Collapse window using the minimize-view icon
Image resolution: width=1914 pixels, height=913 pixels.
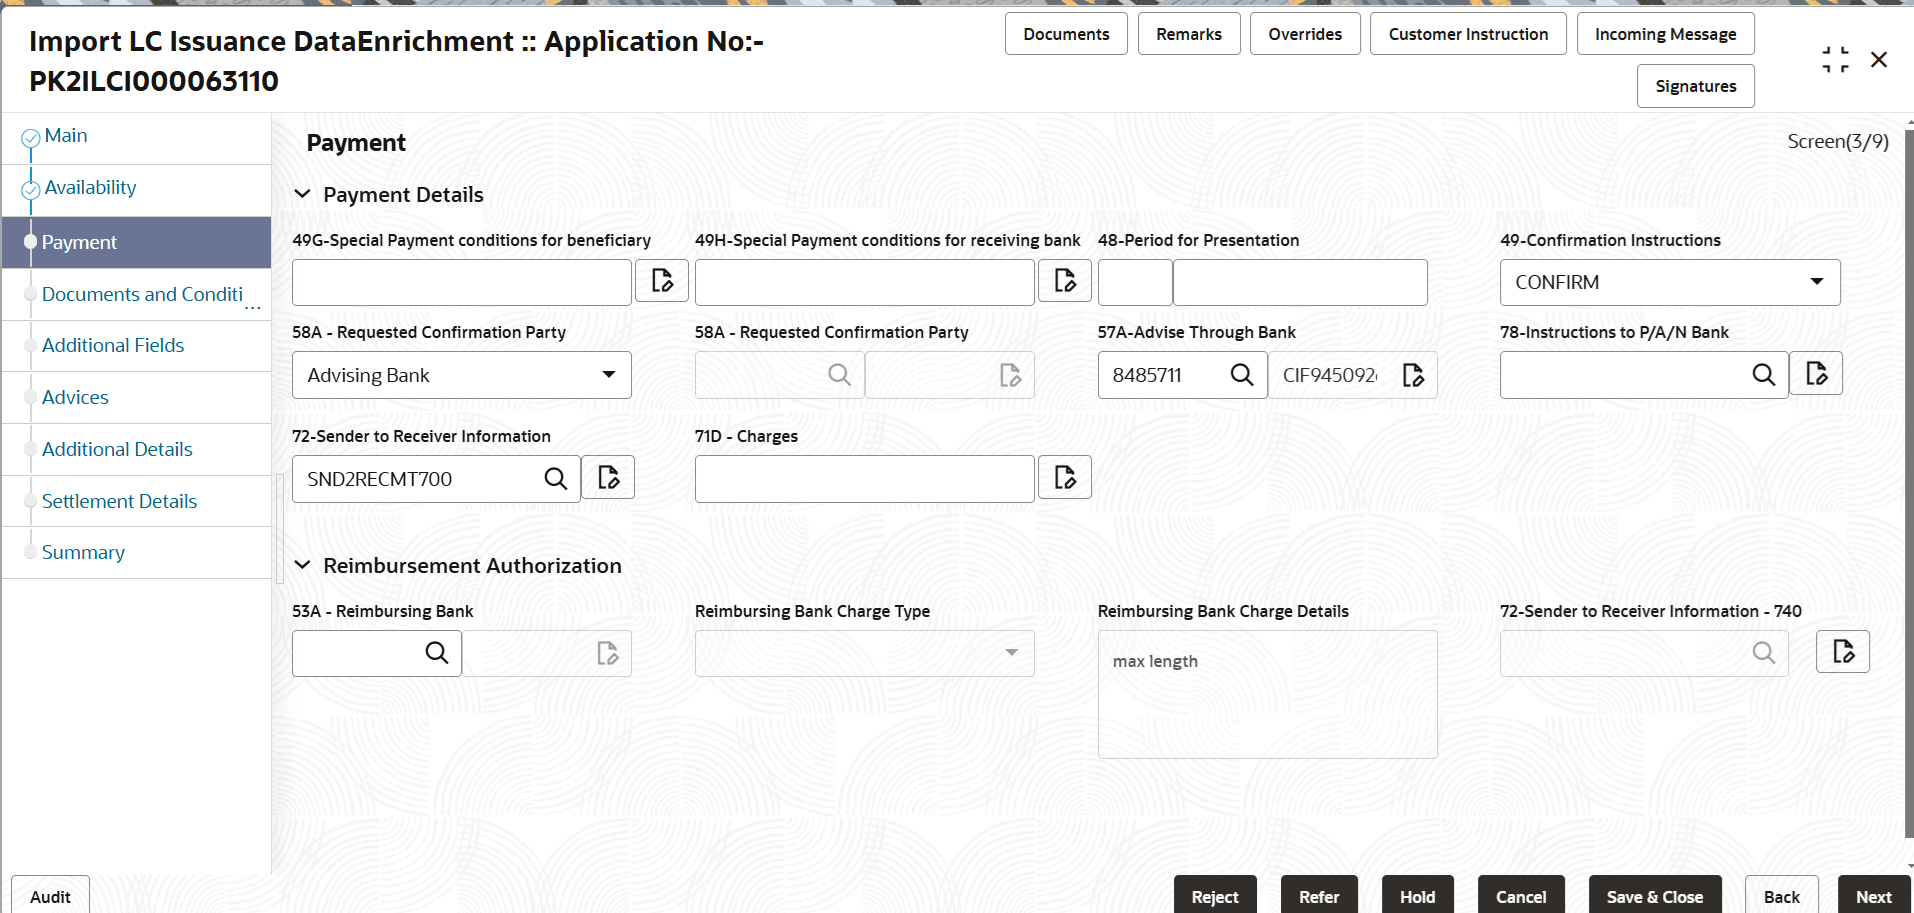click(1835, 60)
